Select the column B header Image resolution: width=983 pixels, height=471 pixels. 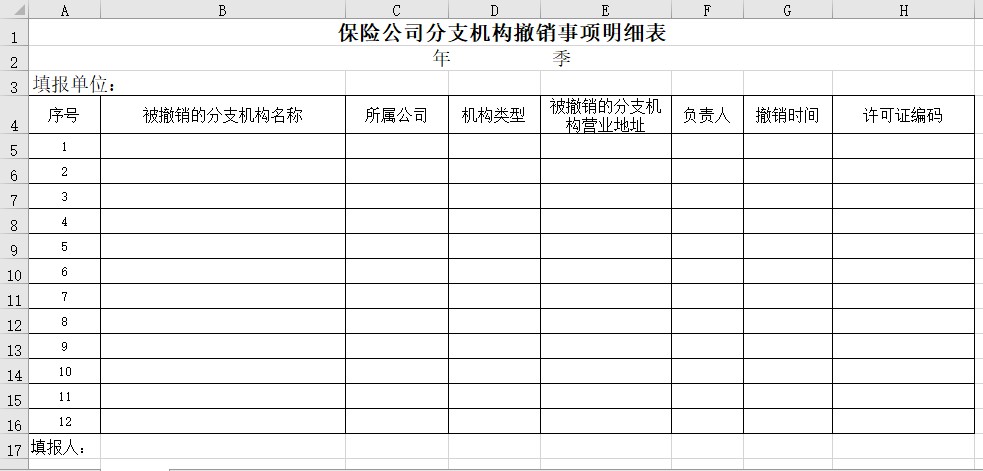(222, 10)
